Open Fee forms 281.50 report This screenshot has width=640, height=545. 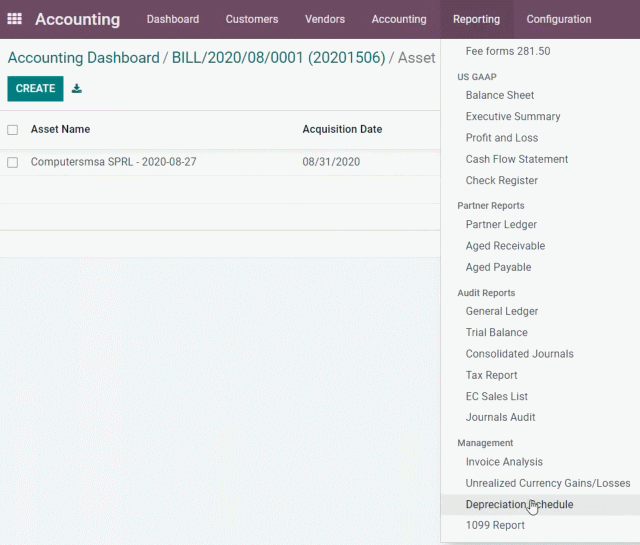click(508, 51)
